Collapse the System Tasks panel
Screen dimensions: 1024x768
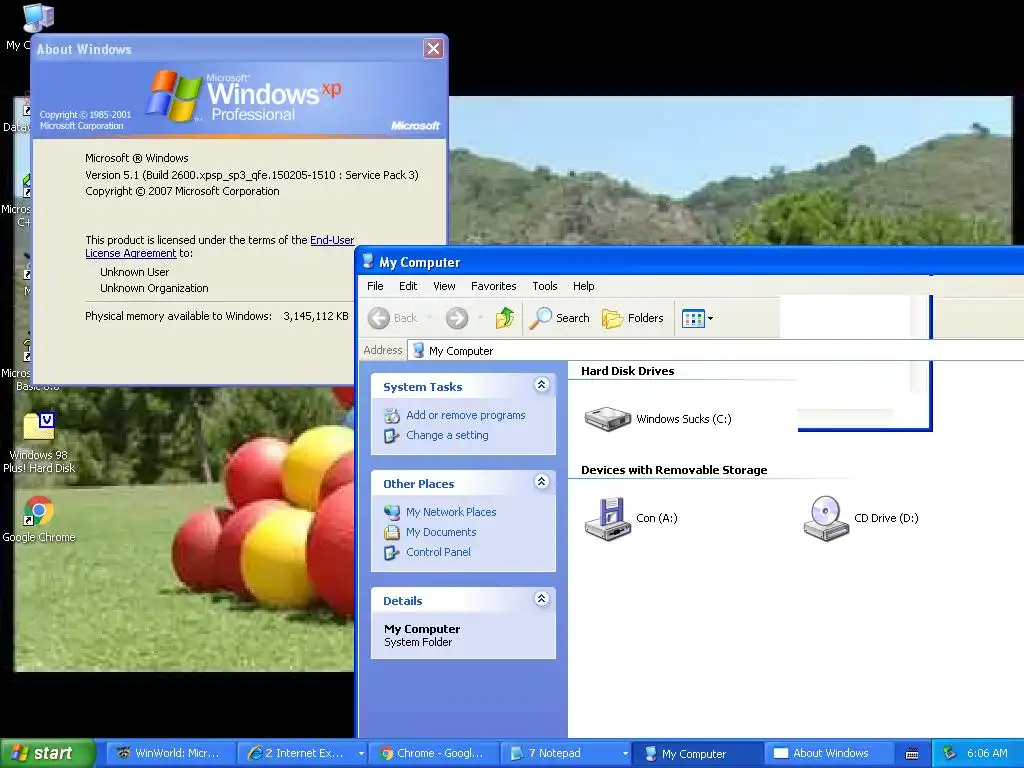[x=541, y=385]
